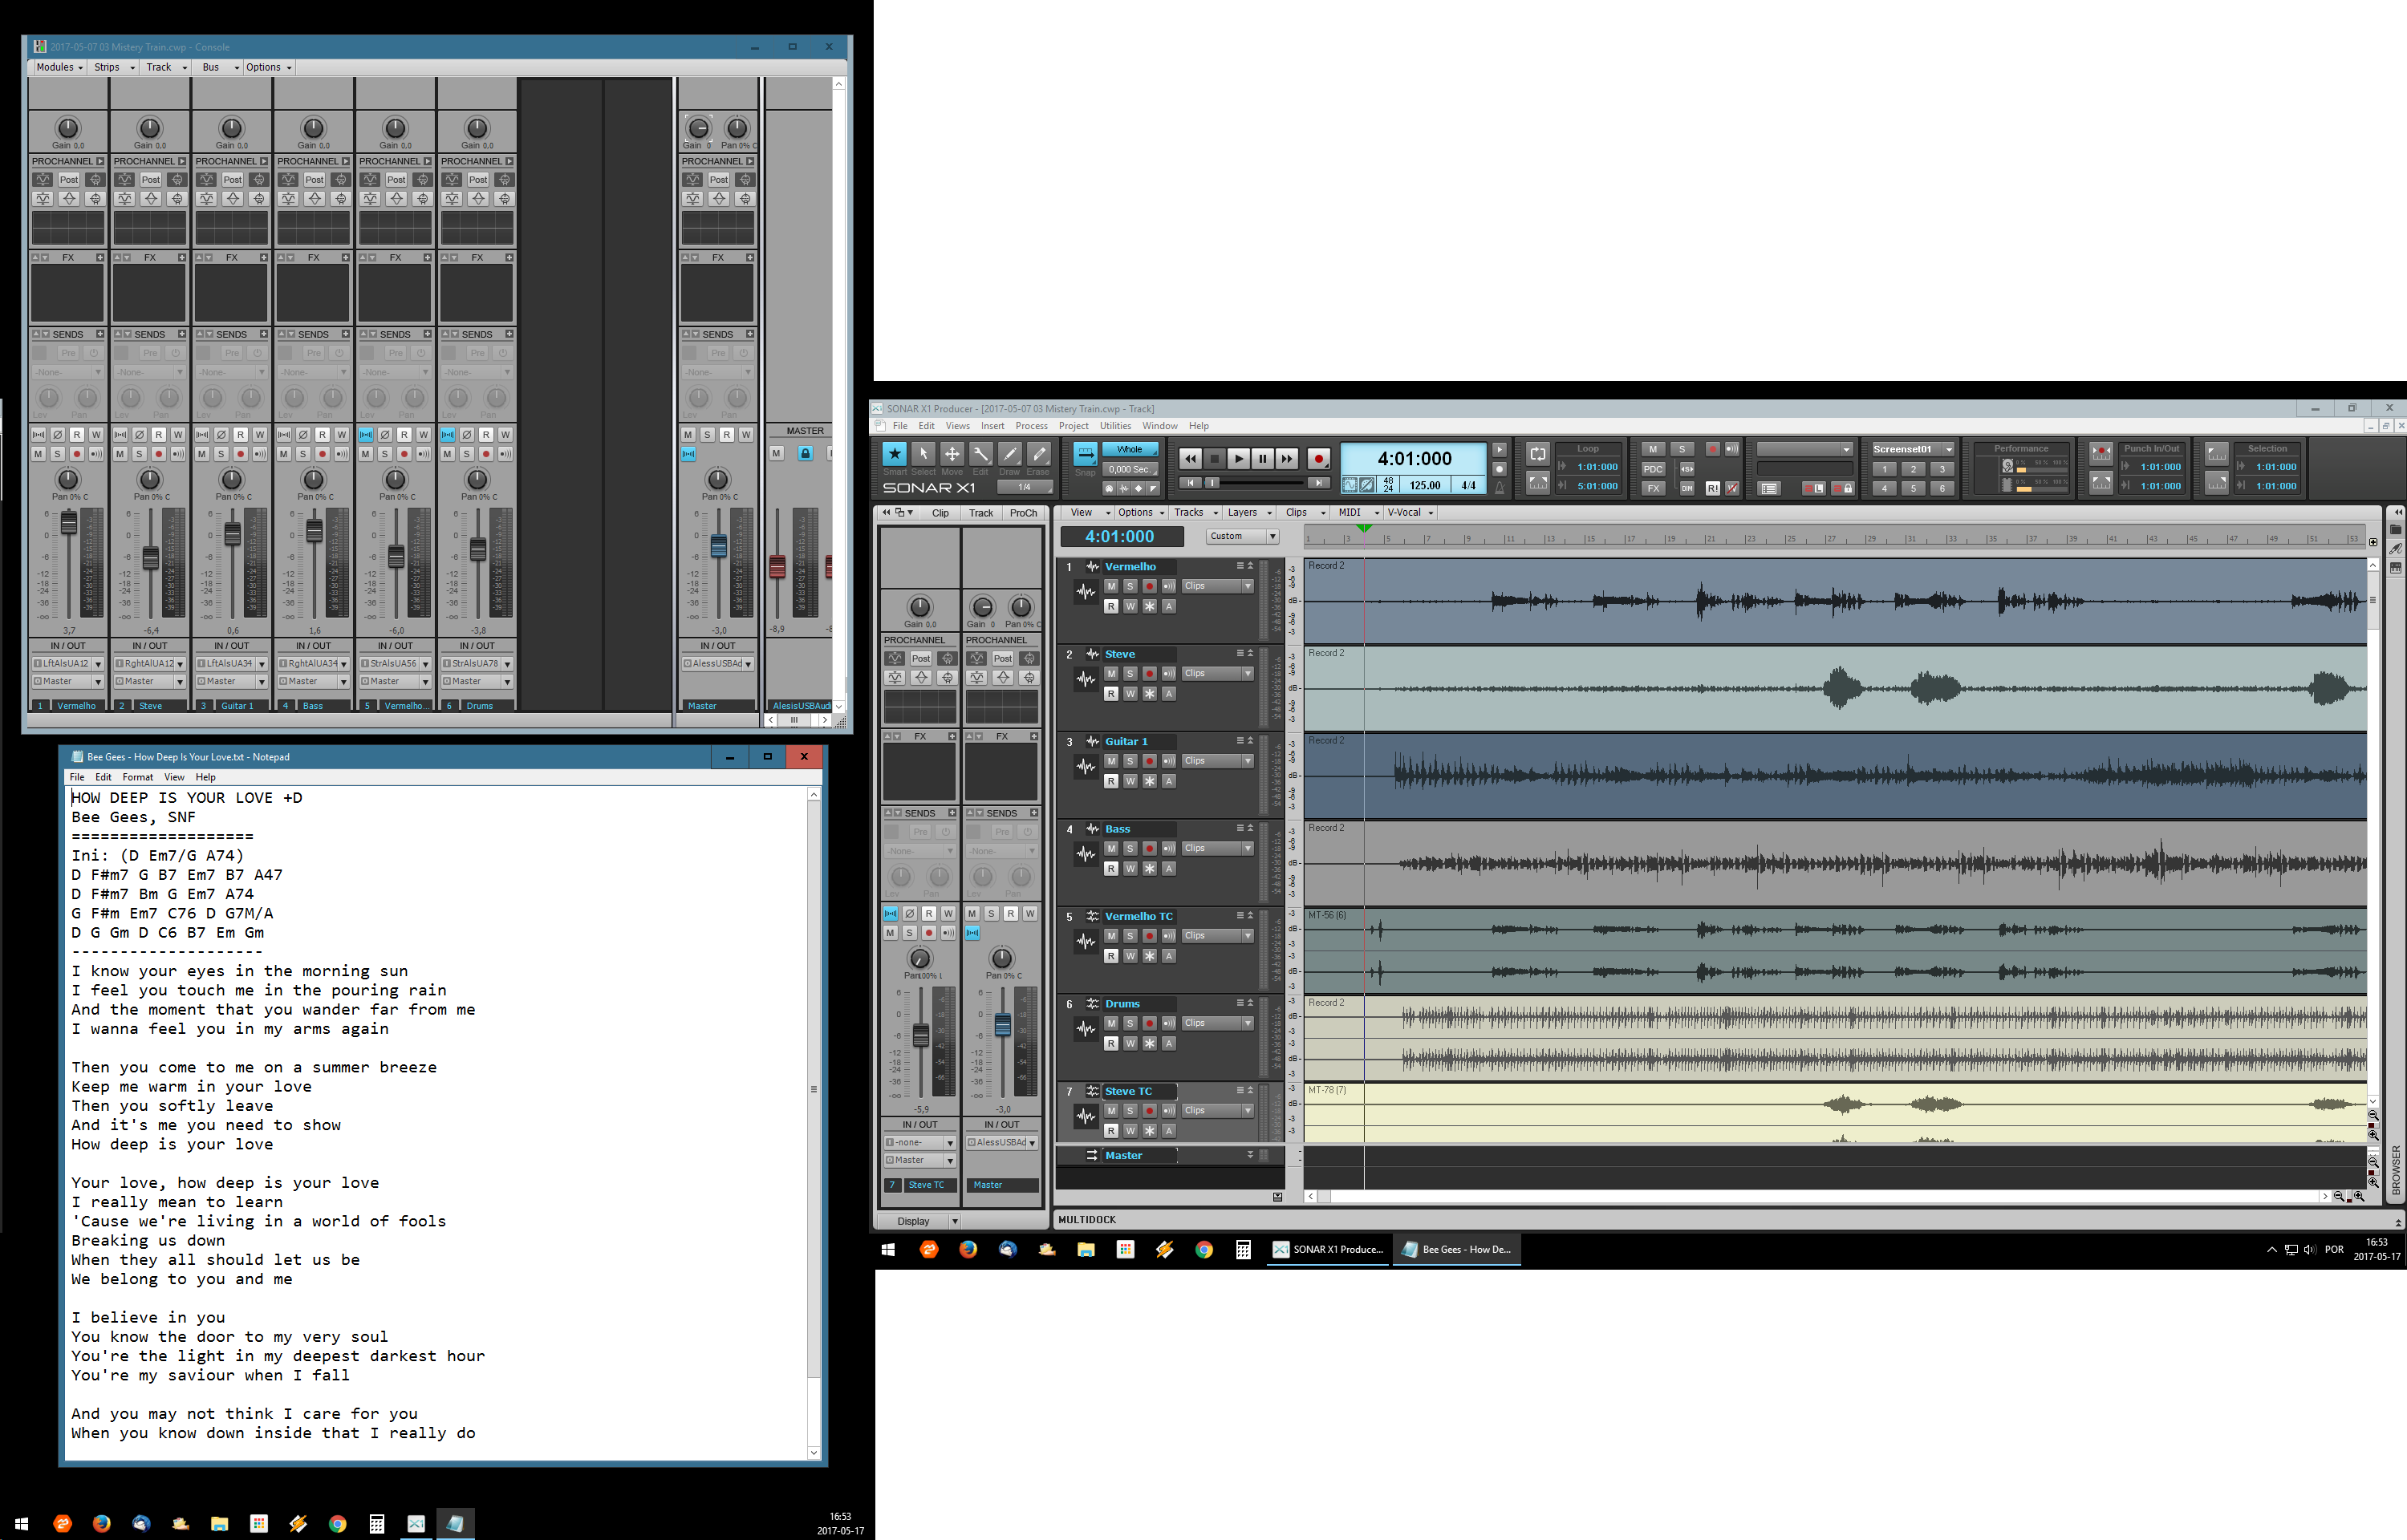Open Format menu in Notepad
Screen dimensions: 2407x1540
[x=138, y=778]
